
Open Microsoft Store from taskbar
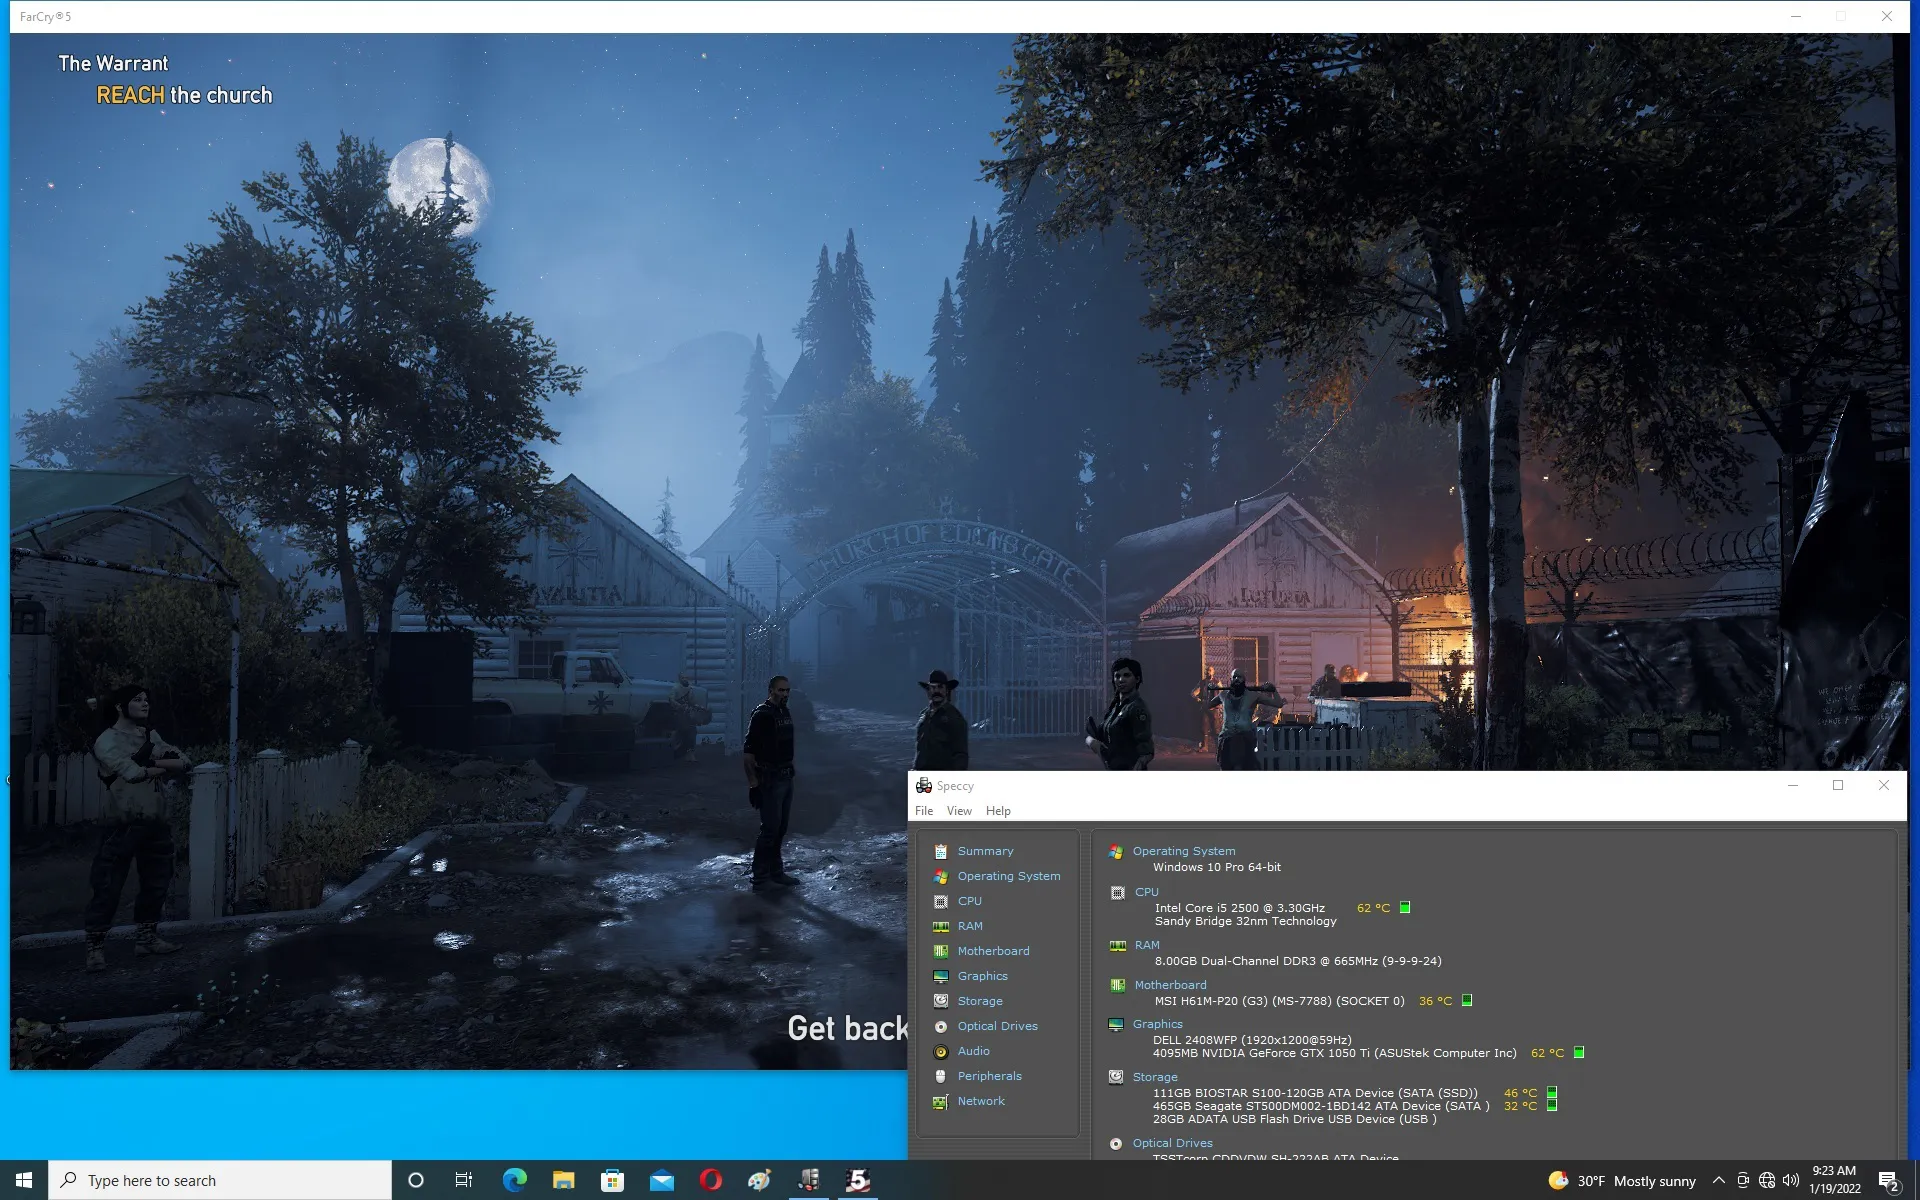[x=612, y=1180]
